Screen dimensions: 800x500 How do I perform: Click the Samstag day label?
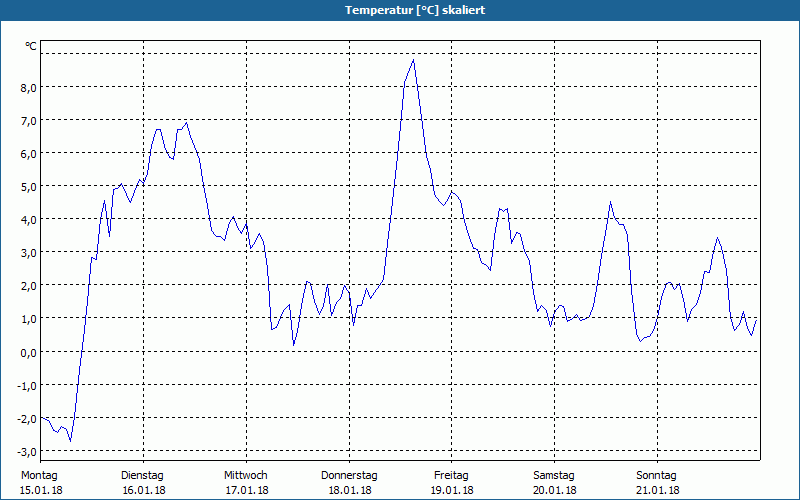pyautogui.click(x=554, y=476)
